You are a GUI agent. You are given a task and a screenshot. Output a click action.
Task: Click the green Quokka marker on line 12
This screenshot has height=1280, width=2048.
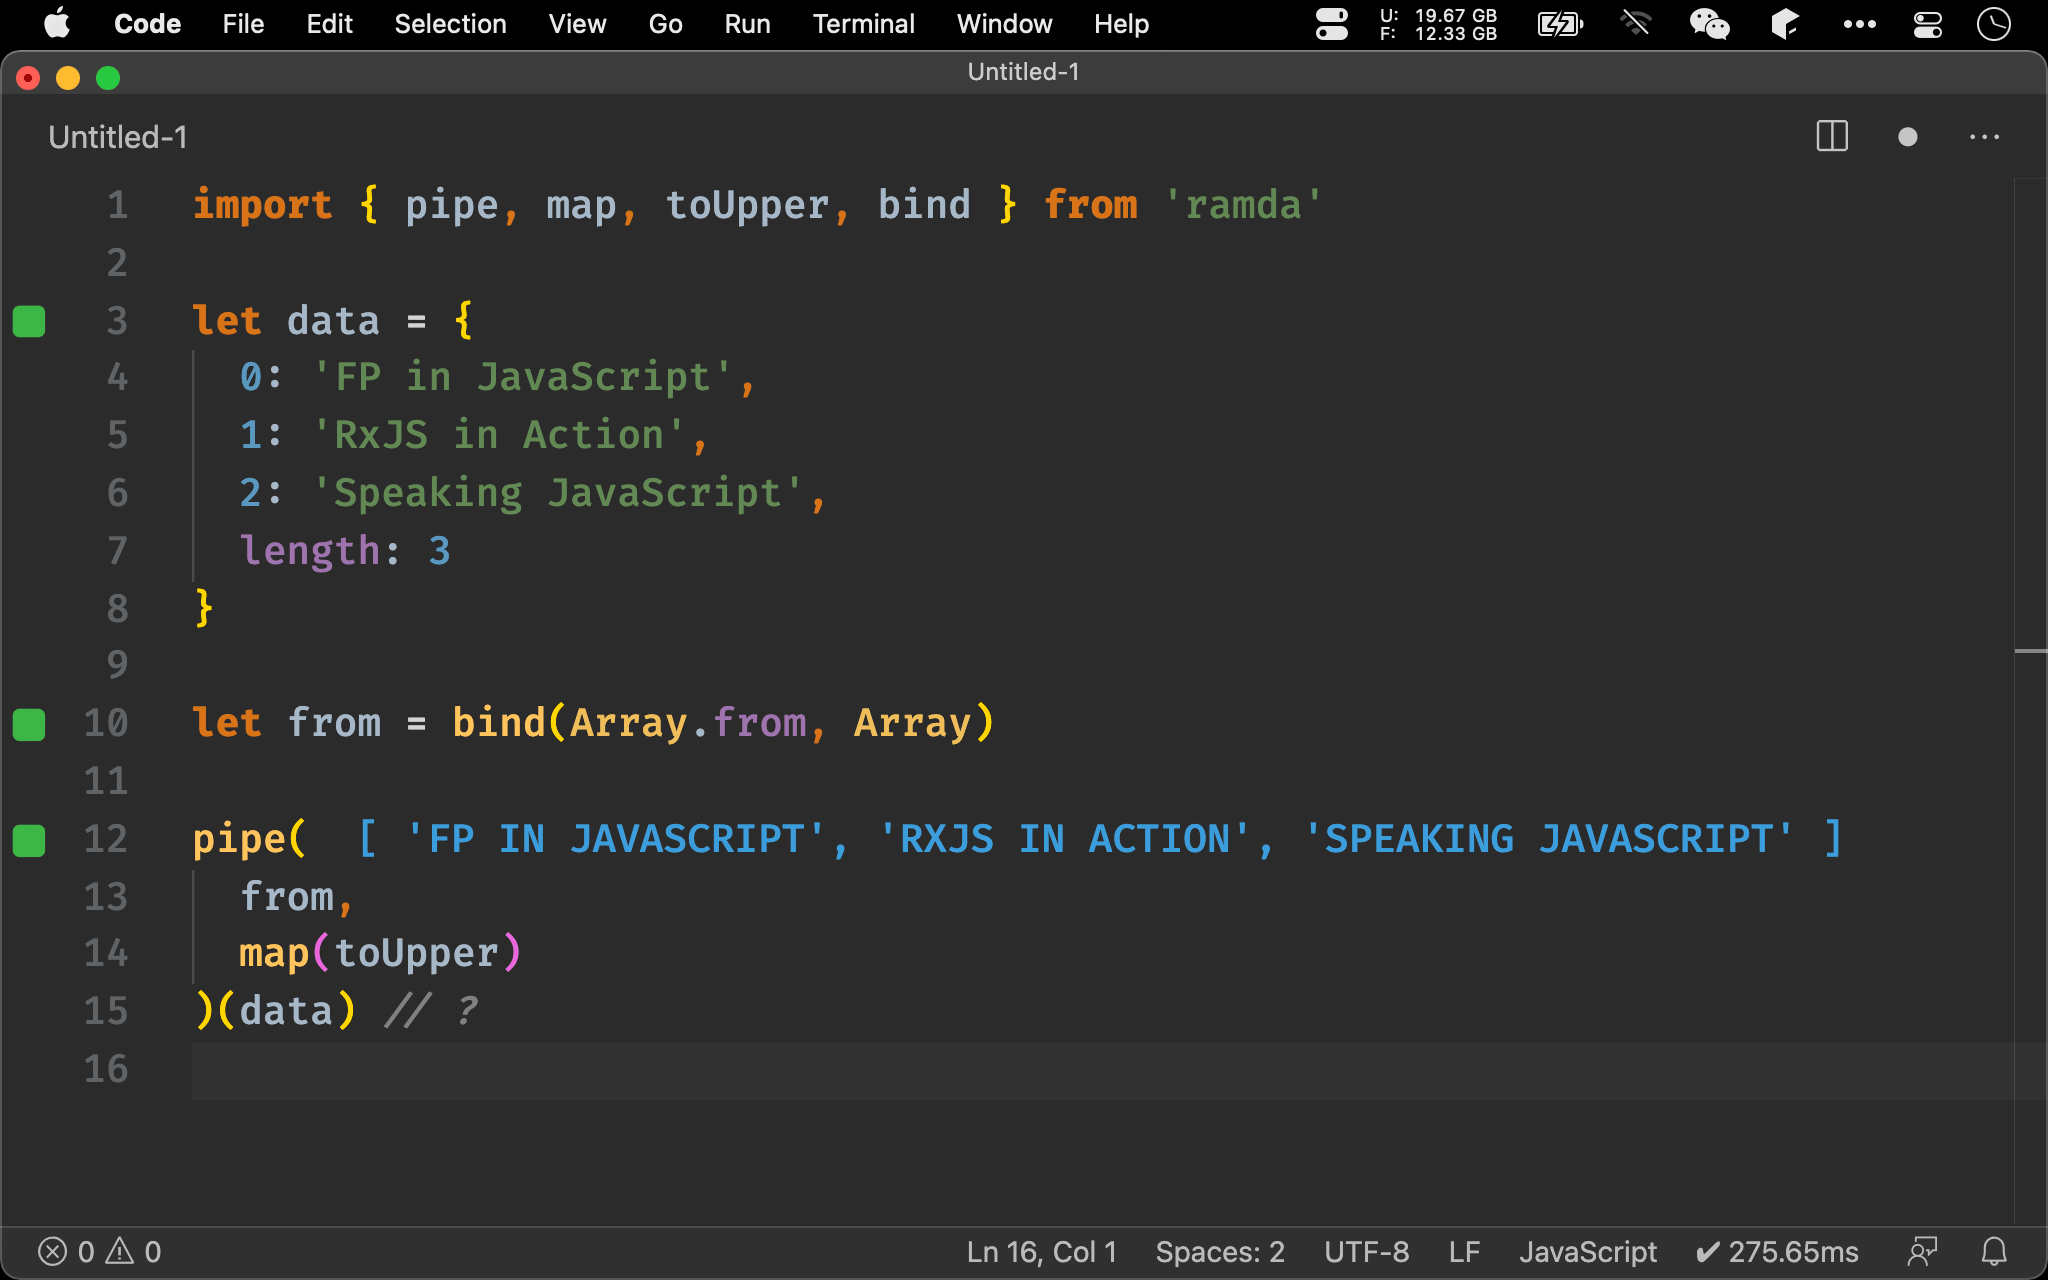[29, 840]
